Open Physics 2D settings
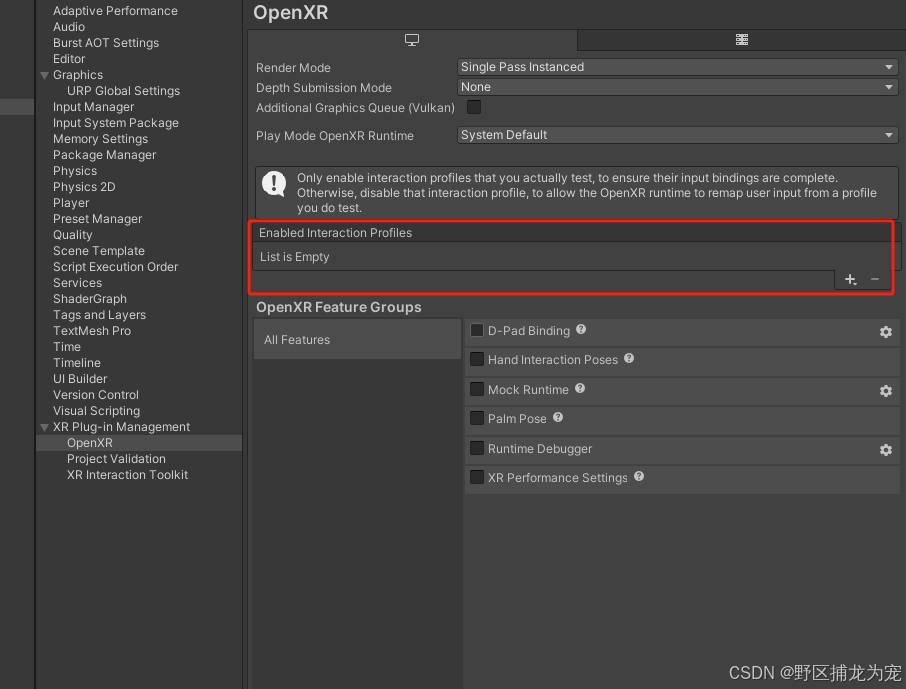This screenshot has height=689, width=906. [84, 187]
